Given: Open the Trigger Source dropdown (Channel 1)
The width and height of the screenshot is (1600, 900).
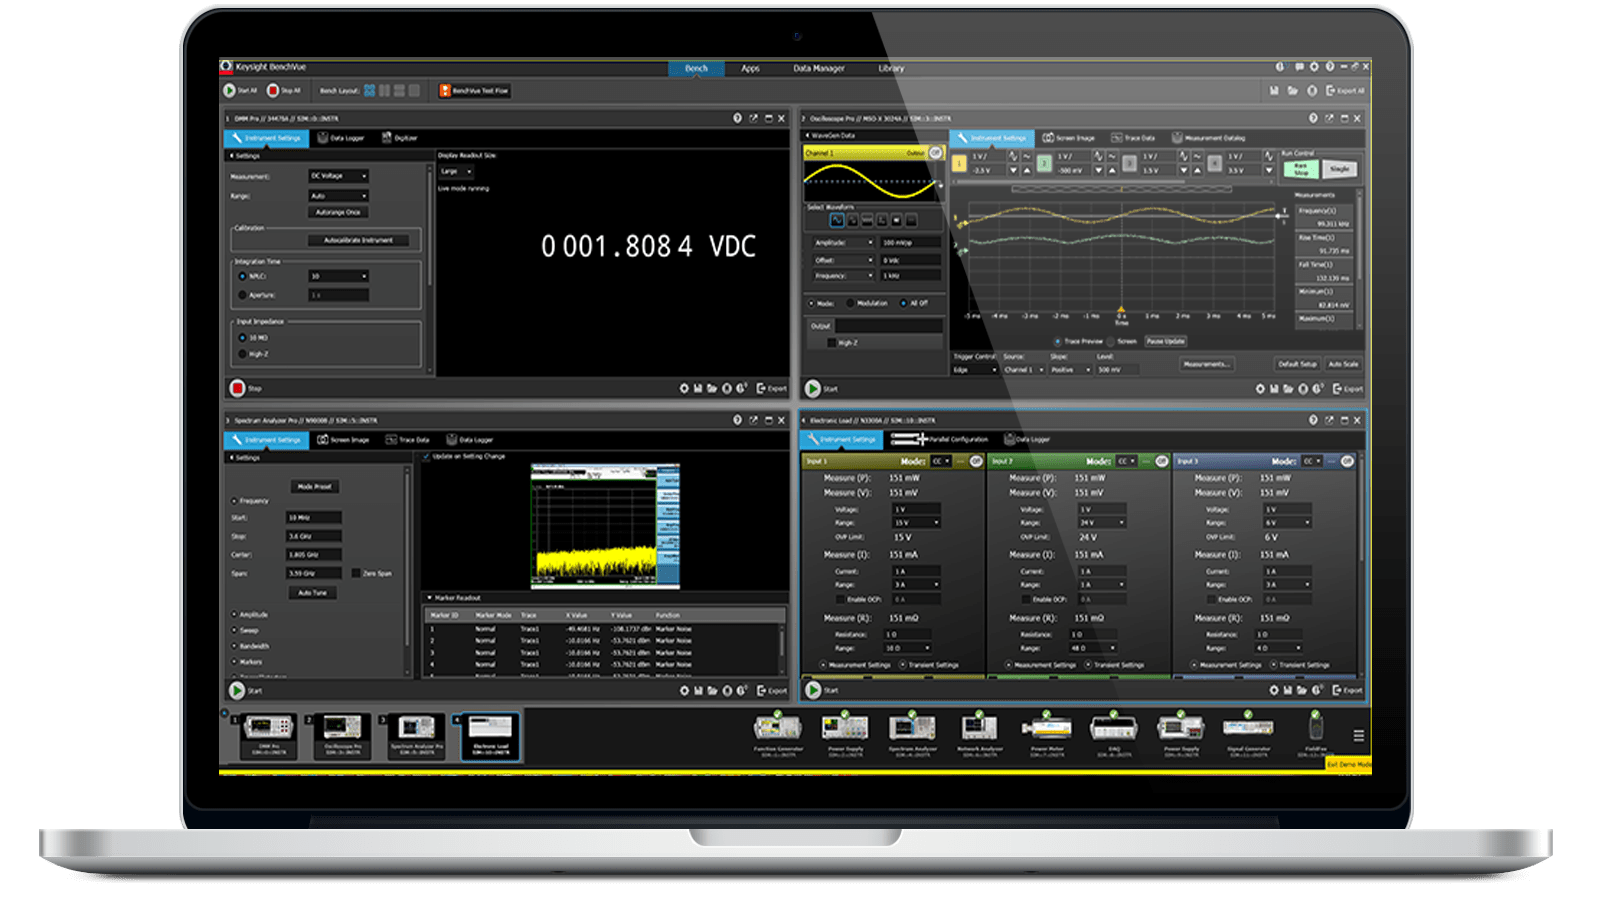Looking at the screenshot, I should coord(1024,370).
